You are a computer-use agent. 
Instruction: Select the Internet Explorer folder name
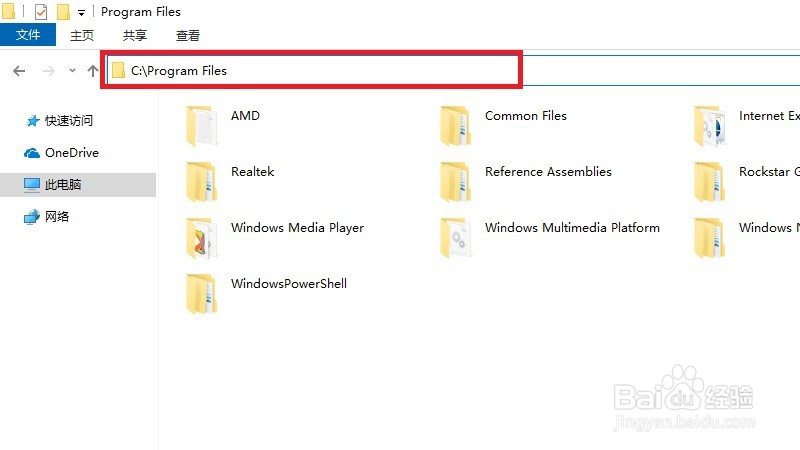click(769, 116)
